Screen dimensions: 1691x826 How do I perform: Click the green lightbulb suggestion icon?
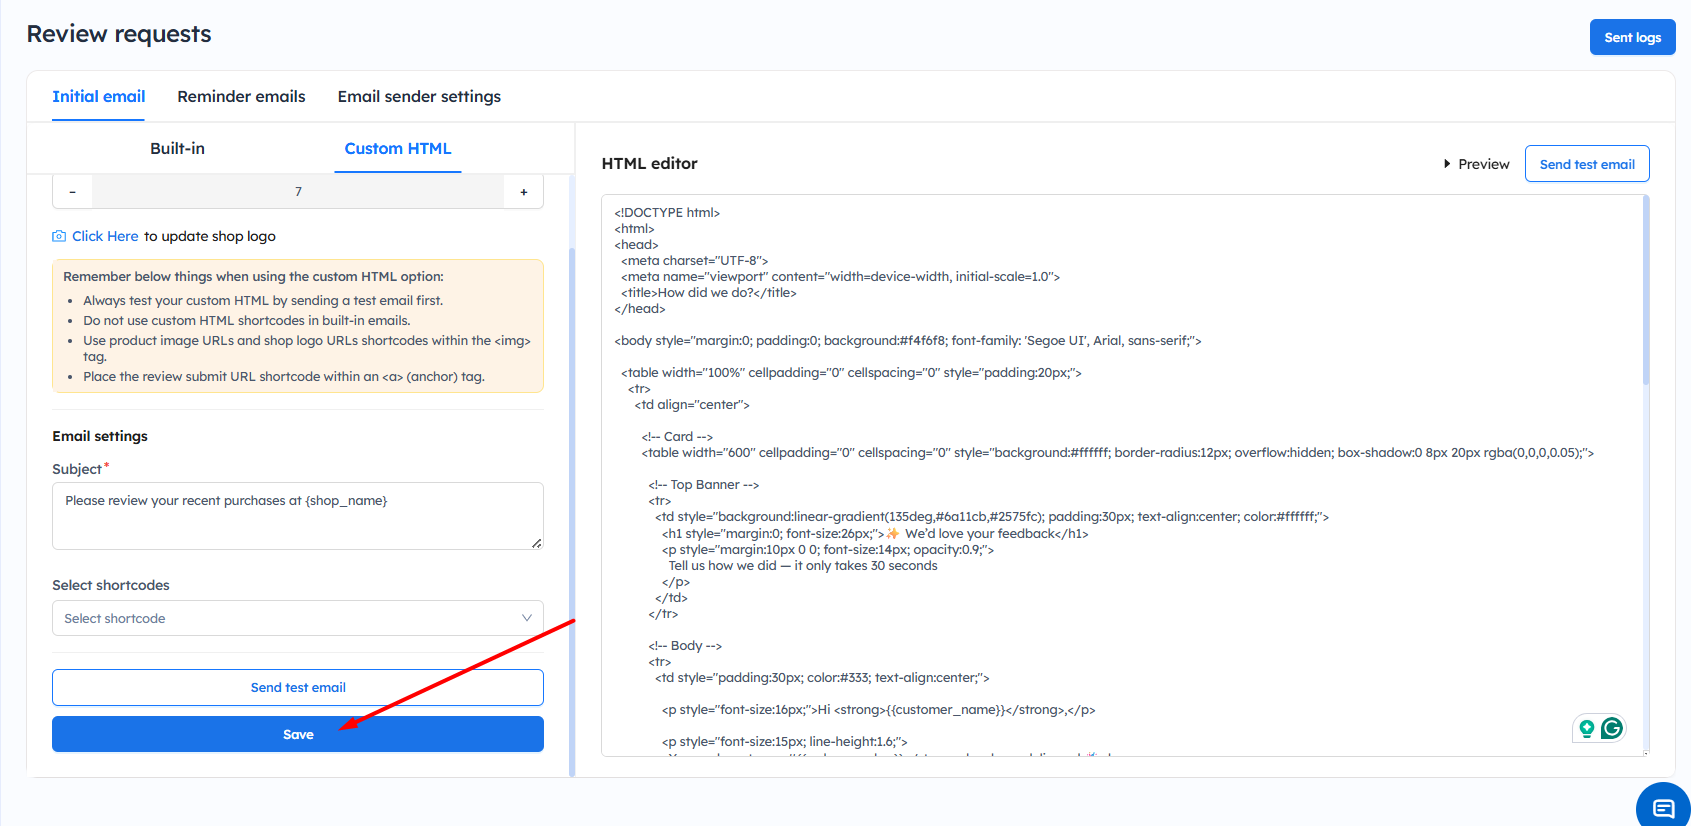click(x=1586, y=728)
